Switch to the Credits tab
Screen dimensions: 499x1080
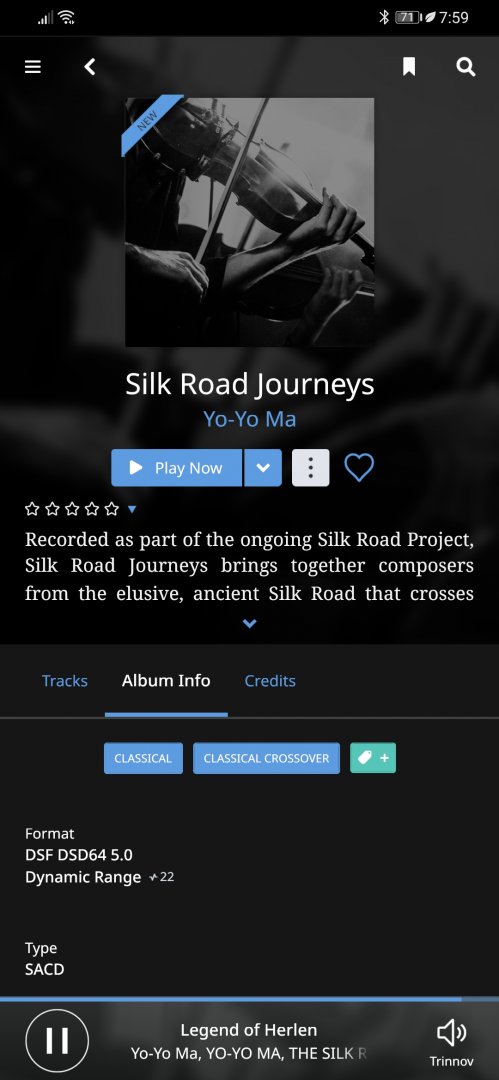(x=270, y=681)
